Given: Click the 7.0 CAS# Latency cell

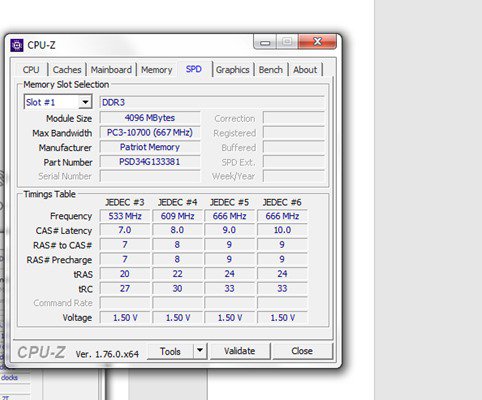Looking at the screenshot, I should tap(125, 230).
